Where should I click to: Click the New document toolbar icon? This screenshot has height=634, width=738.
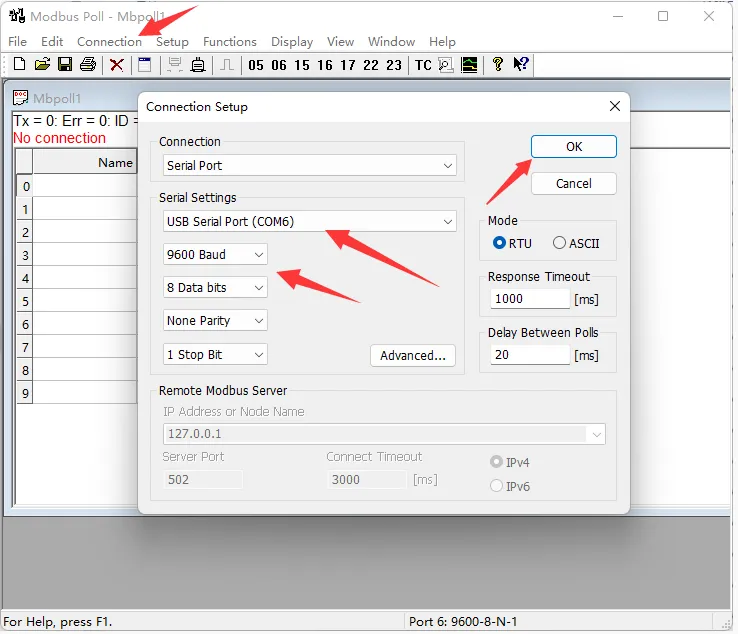[19, 65]
